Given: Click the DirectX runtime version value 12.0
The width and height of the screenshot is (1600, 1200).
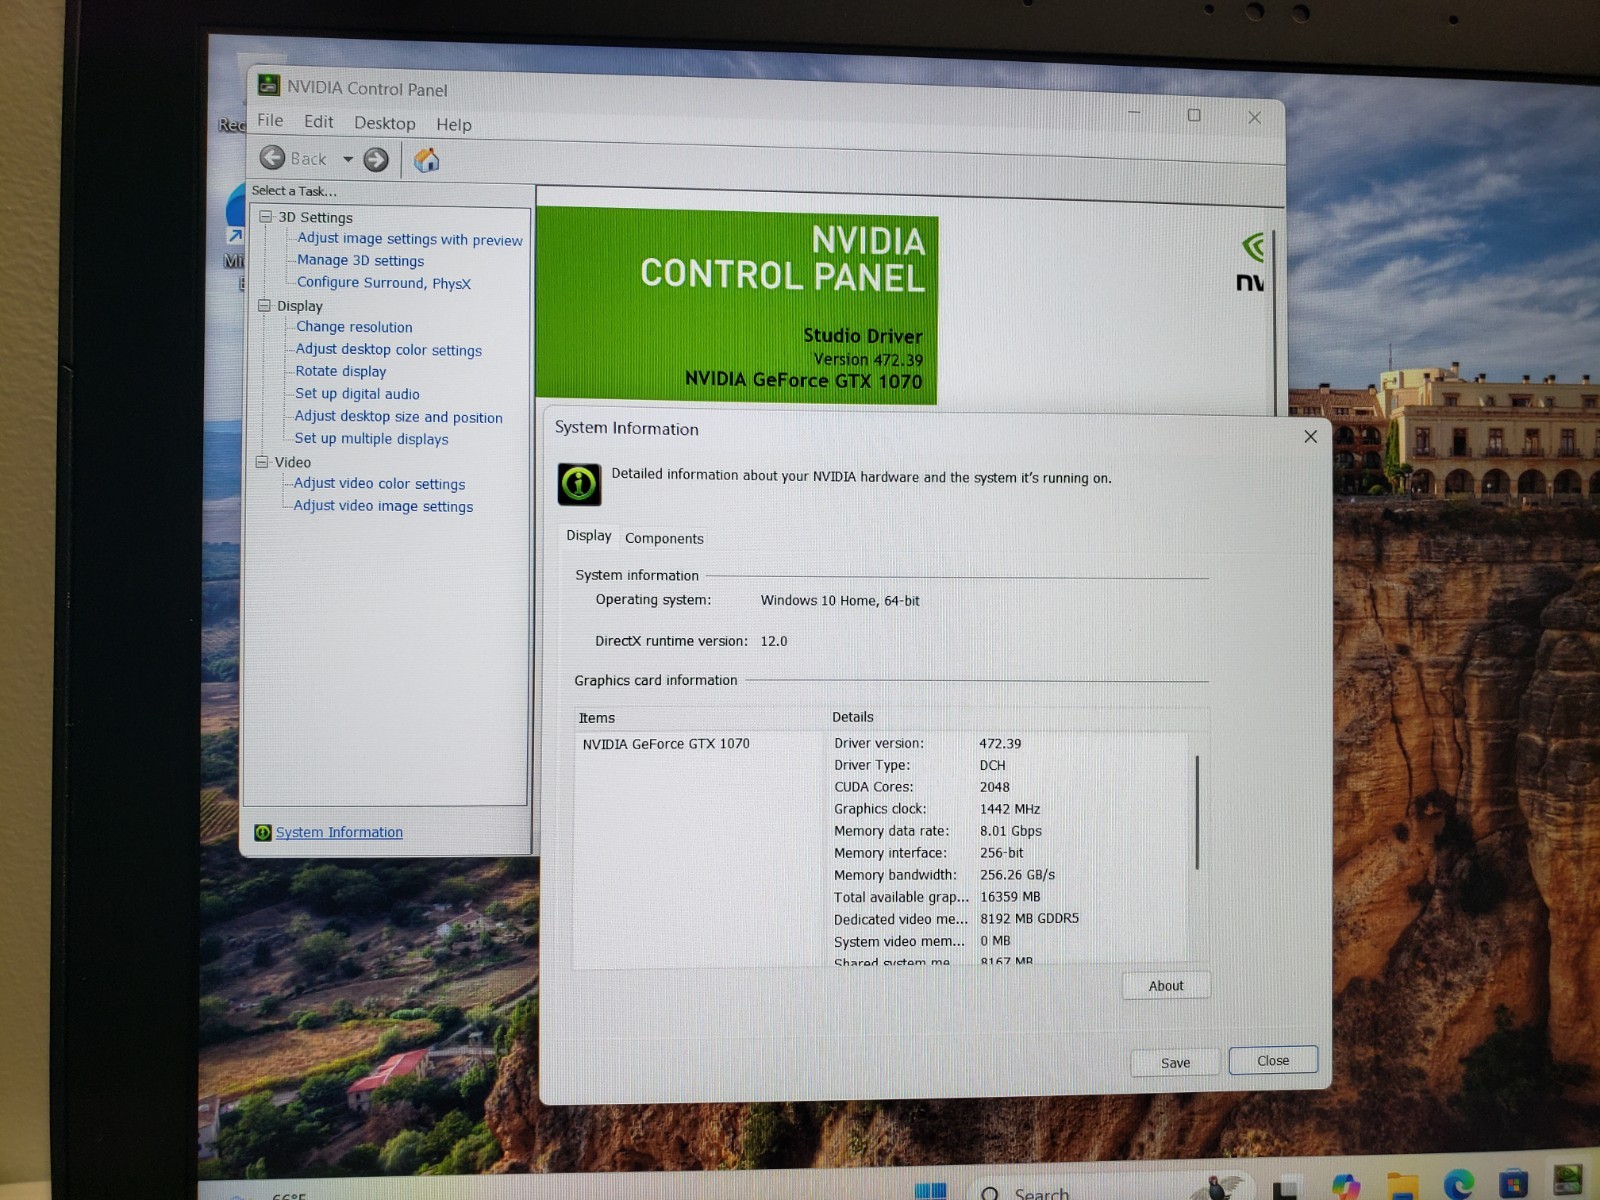Looking at the screenshot, I should 774,641.
